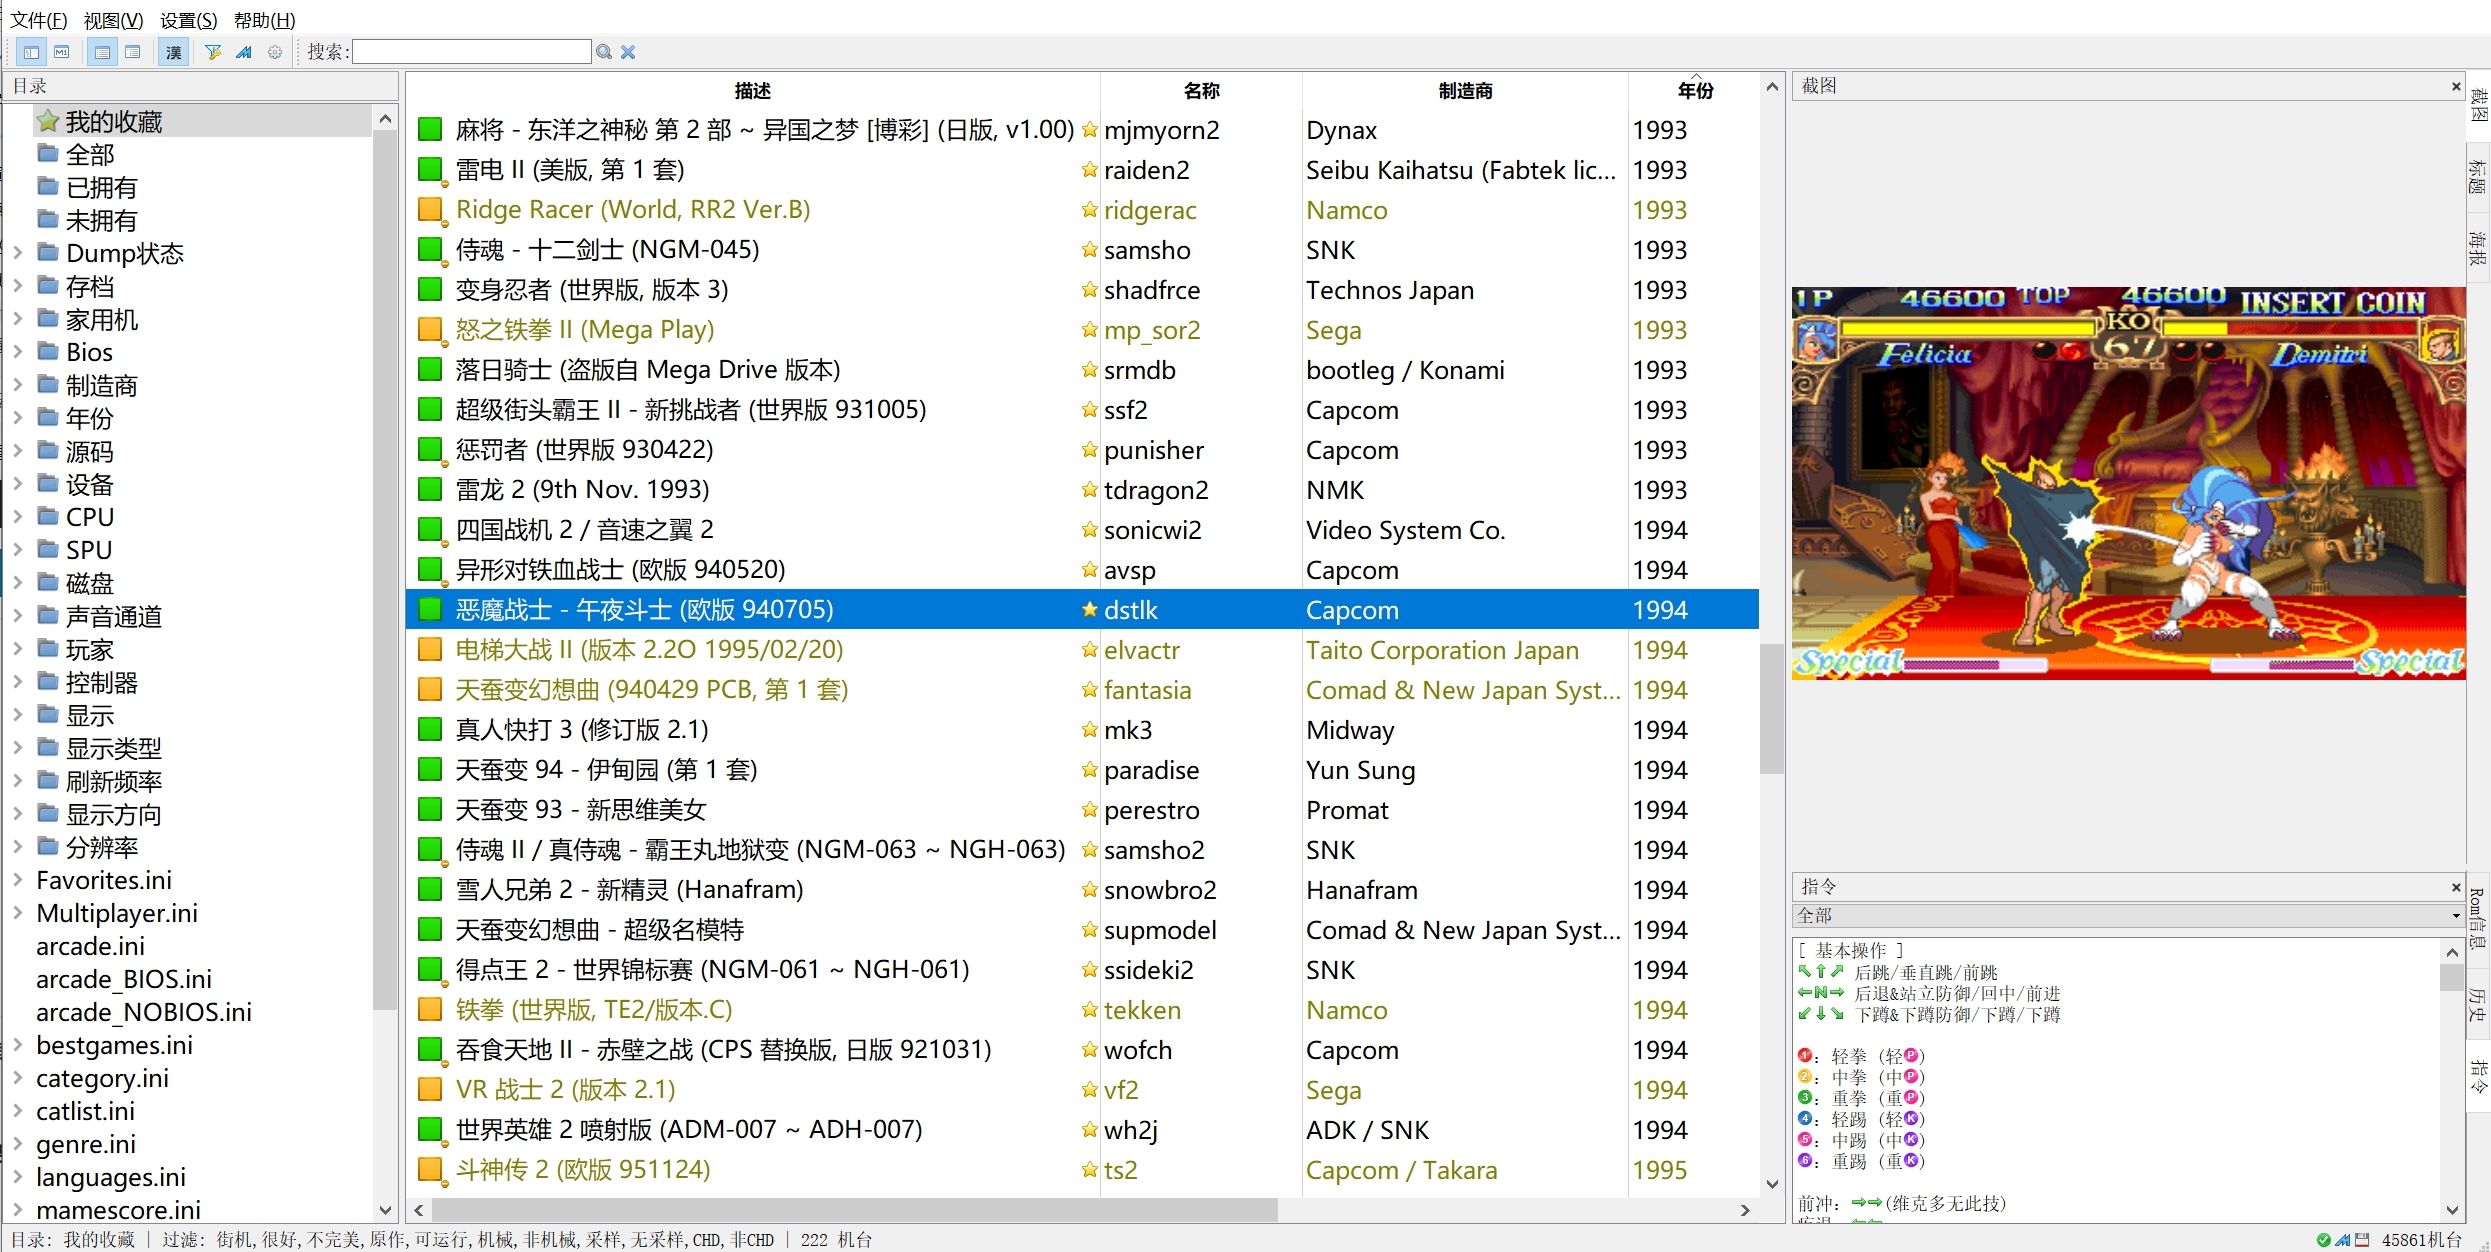Image resolution: width=2491 pixels, height=1252 pixels.
Task: Switch to the 历史 side tab
Action: (x=2478, y=1004)
